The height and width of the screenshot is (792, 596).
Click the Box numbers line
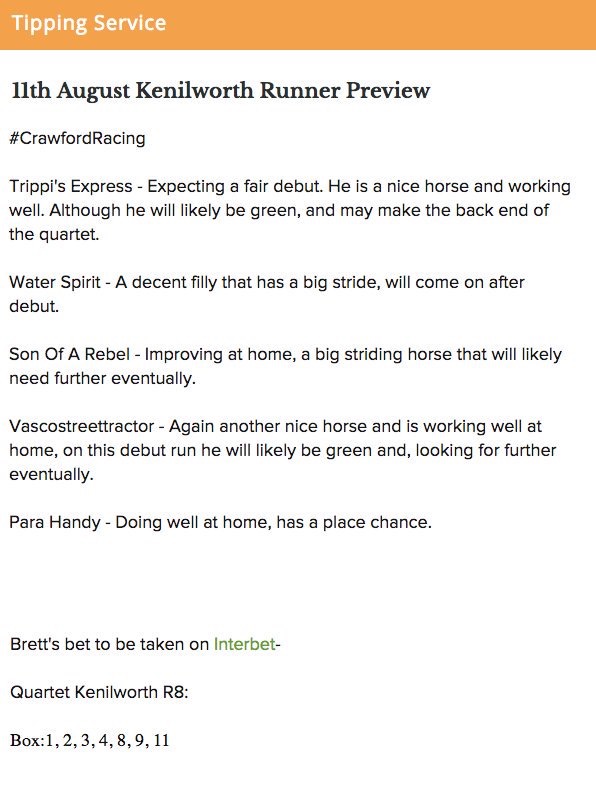pos(89,740)
